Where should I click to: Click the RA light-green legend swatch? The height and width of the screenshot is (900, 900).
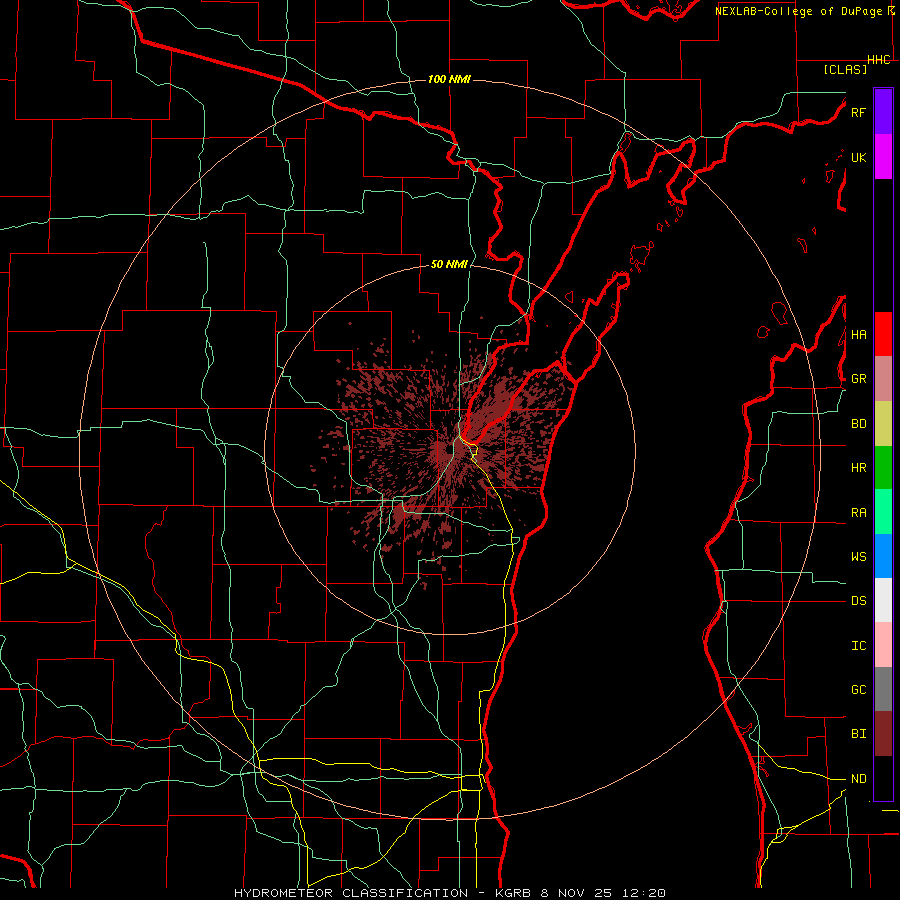[x=883, y=512]
